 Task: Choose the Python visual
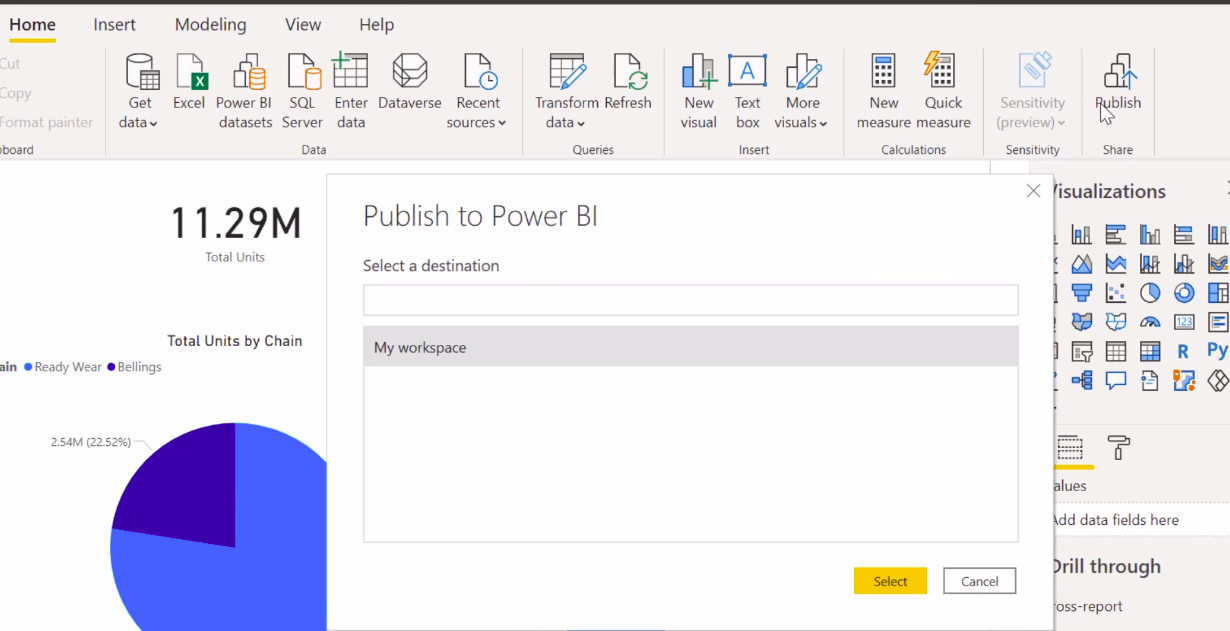pos(1217,351)
